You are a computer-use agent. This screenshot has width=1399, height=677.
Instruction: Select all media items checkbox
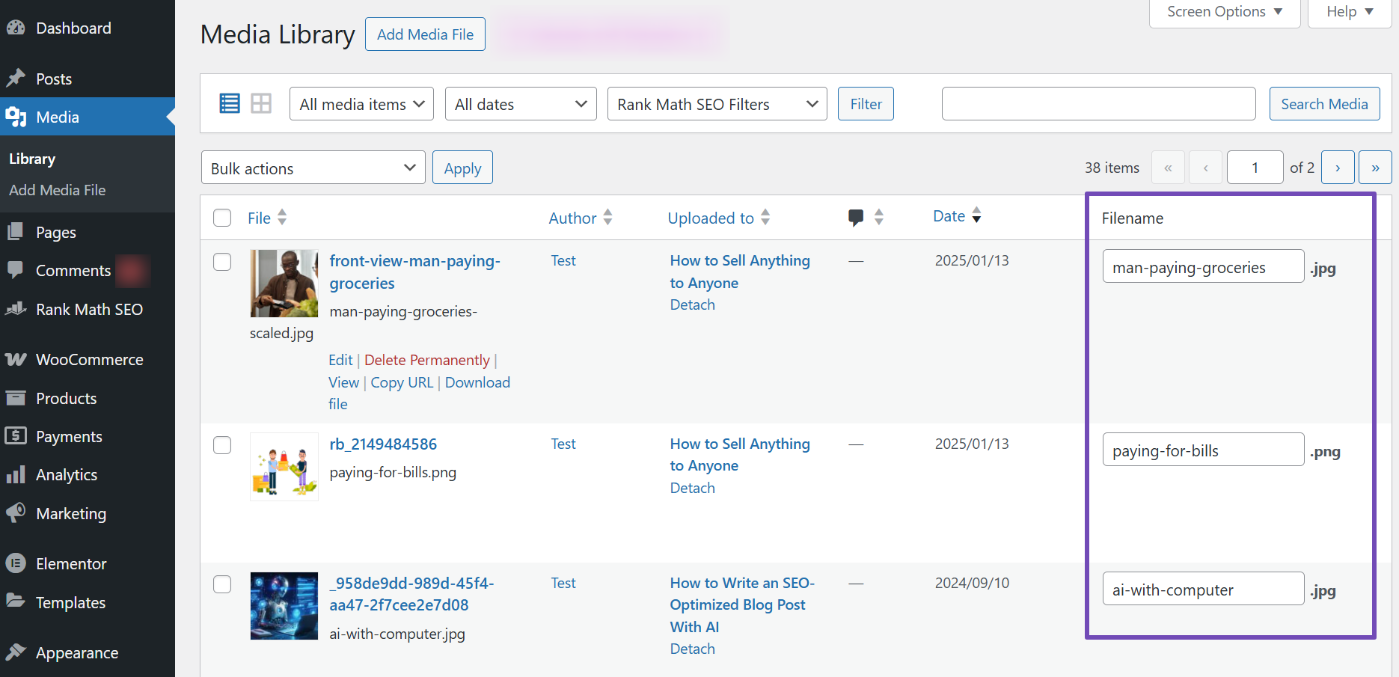[x=222, y=218]
